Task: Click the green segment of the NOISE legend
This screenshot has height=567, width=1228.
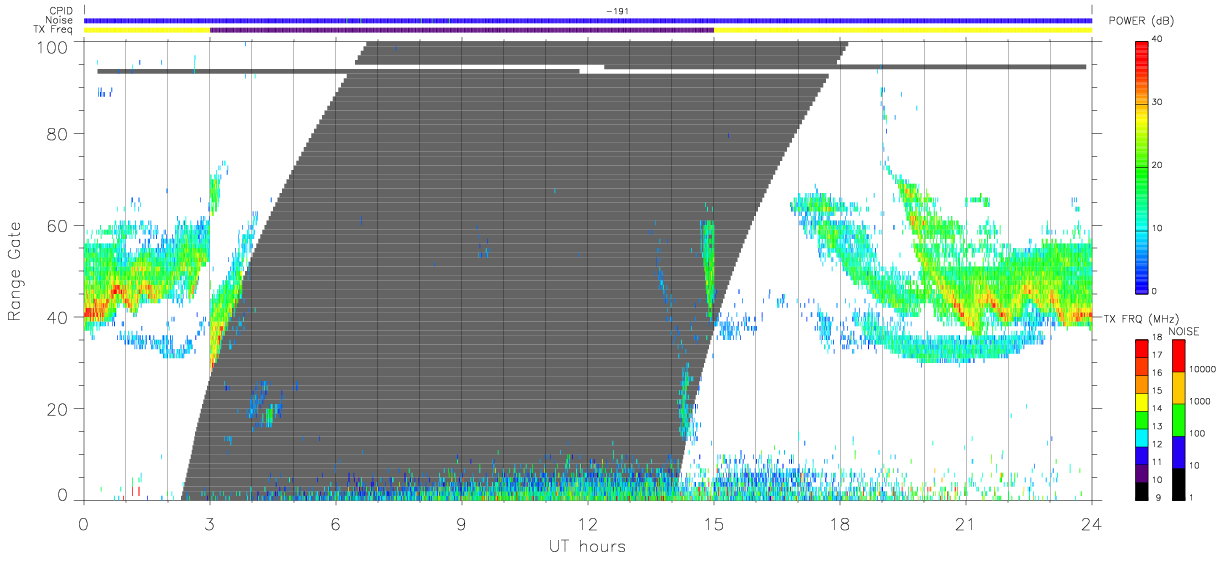Action: coord(1178,419)
